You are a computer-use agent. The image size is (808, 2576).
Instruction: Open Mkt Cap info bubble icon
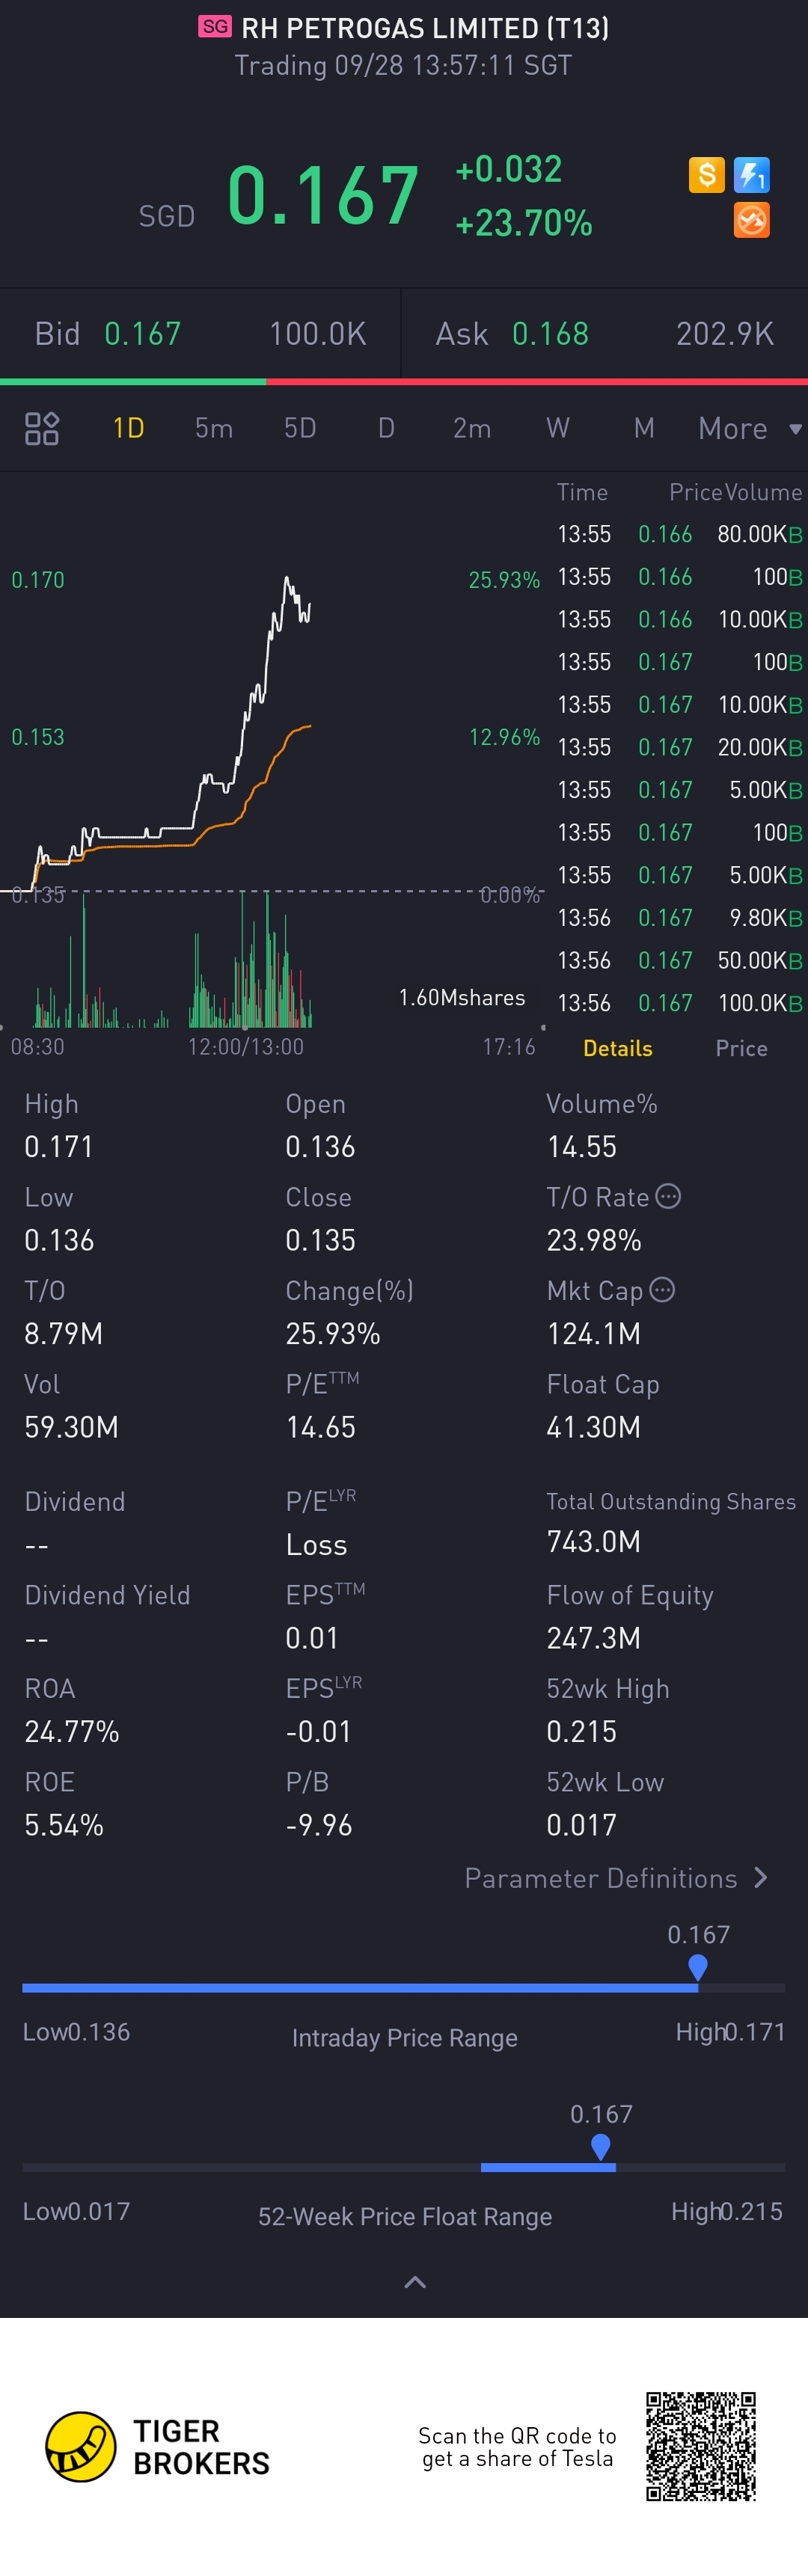(662, 1289)
